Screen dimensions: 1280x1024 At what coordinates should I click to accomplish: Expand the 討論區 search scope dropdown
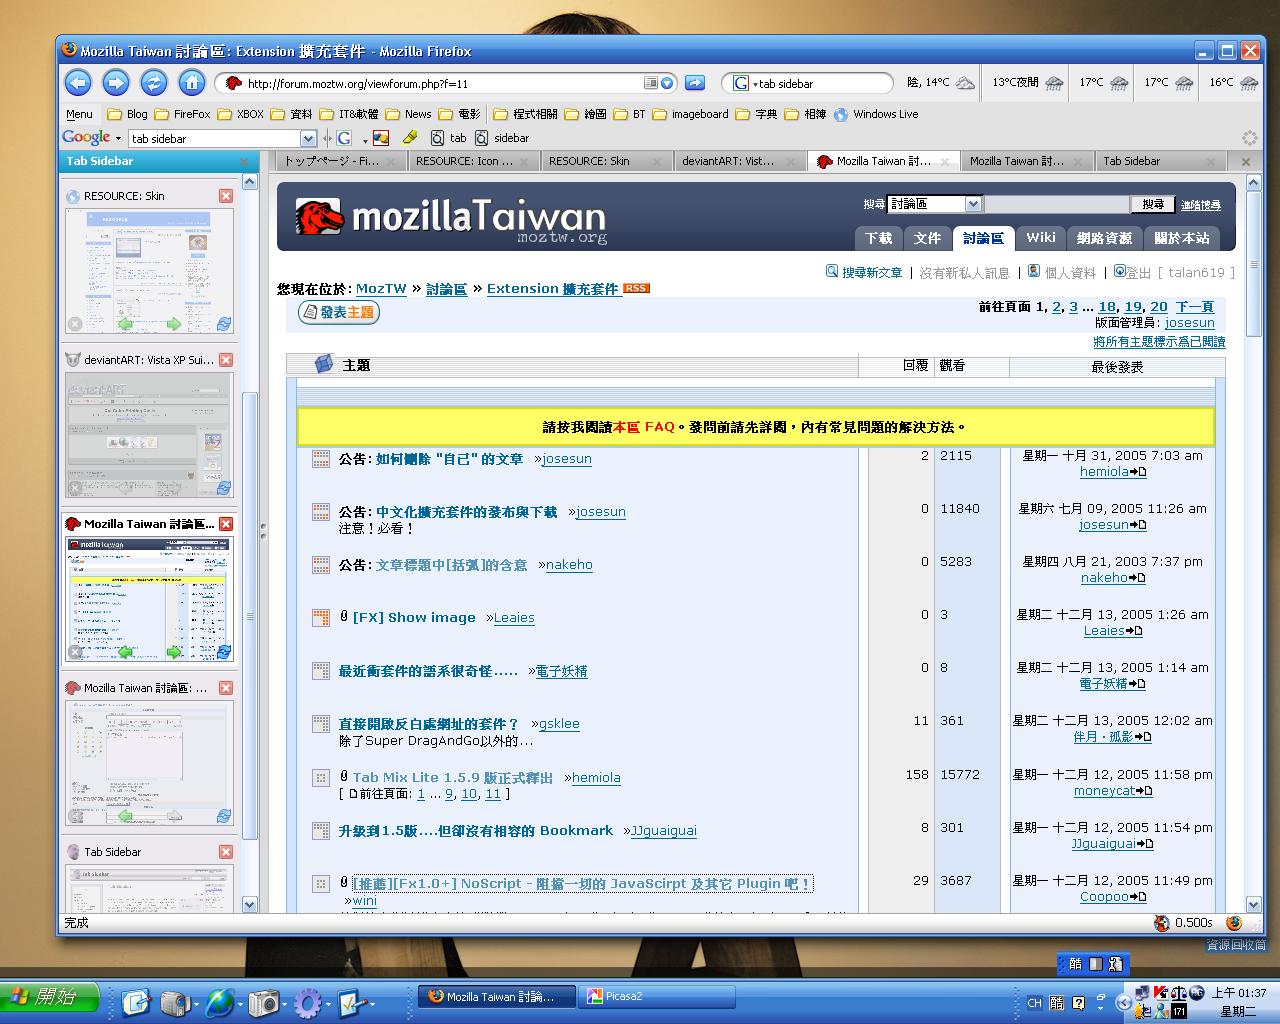973,204
